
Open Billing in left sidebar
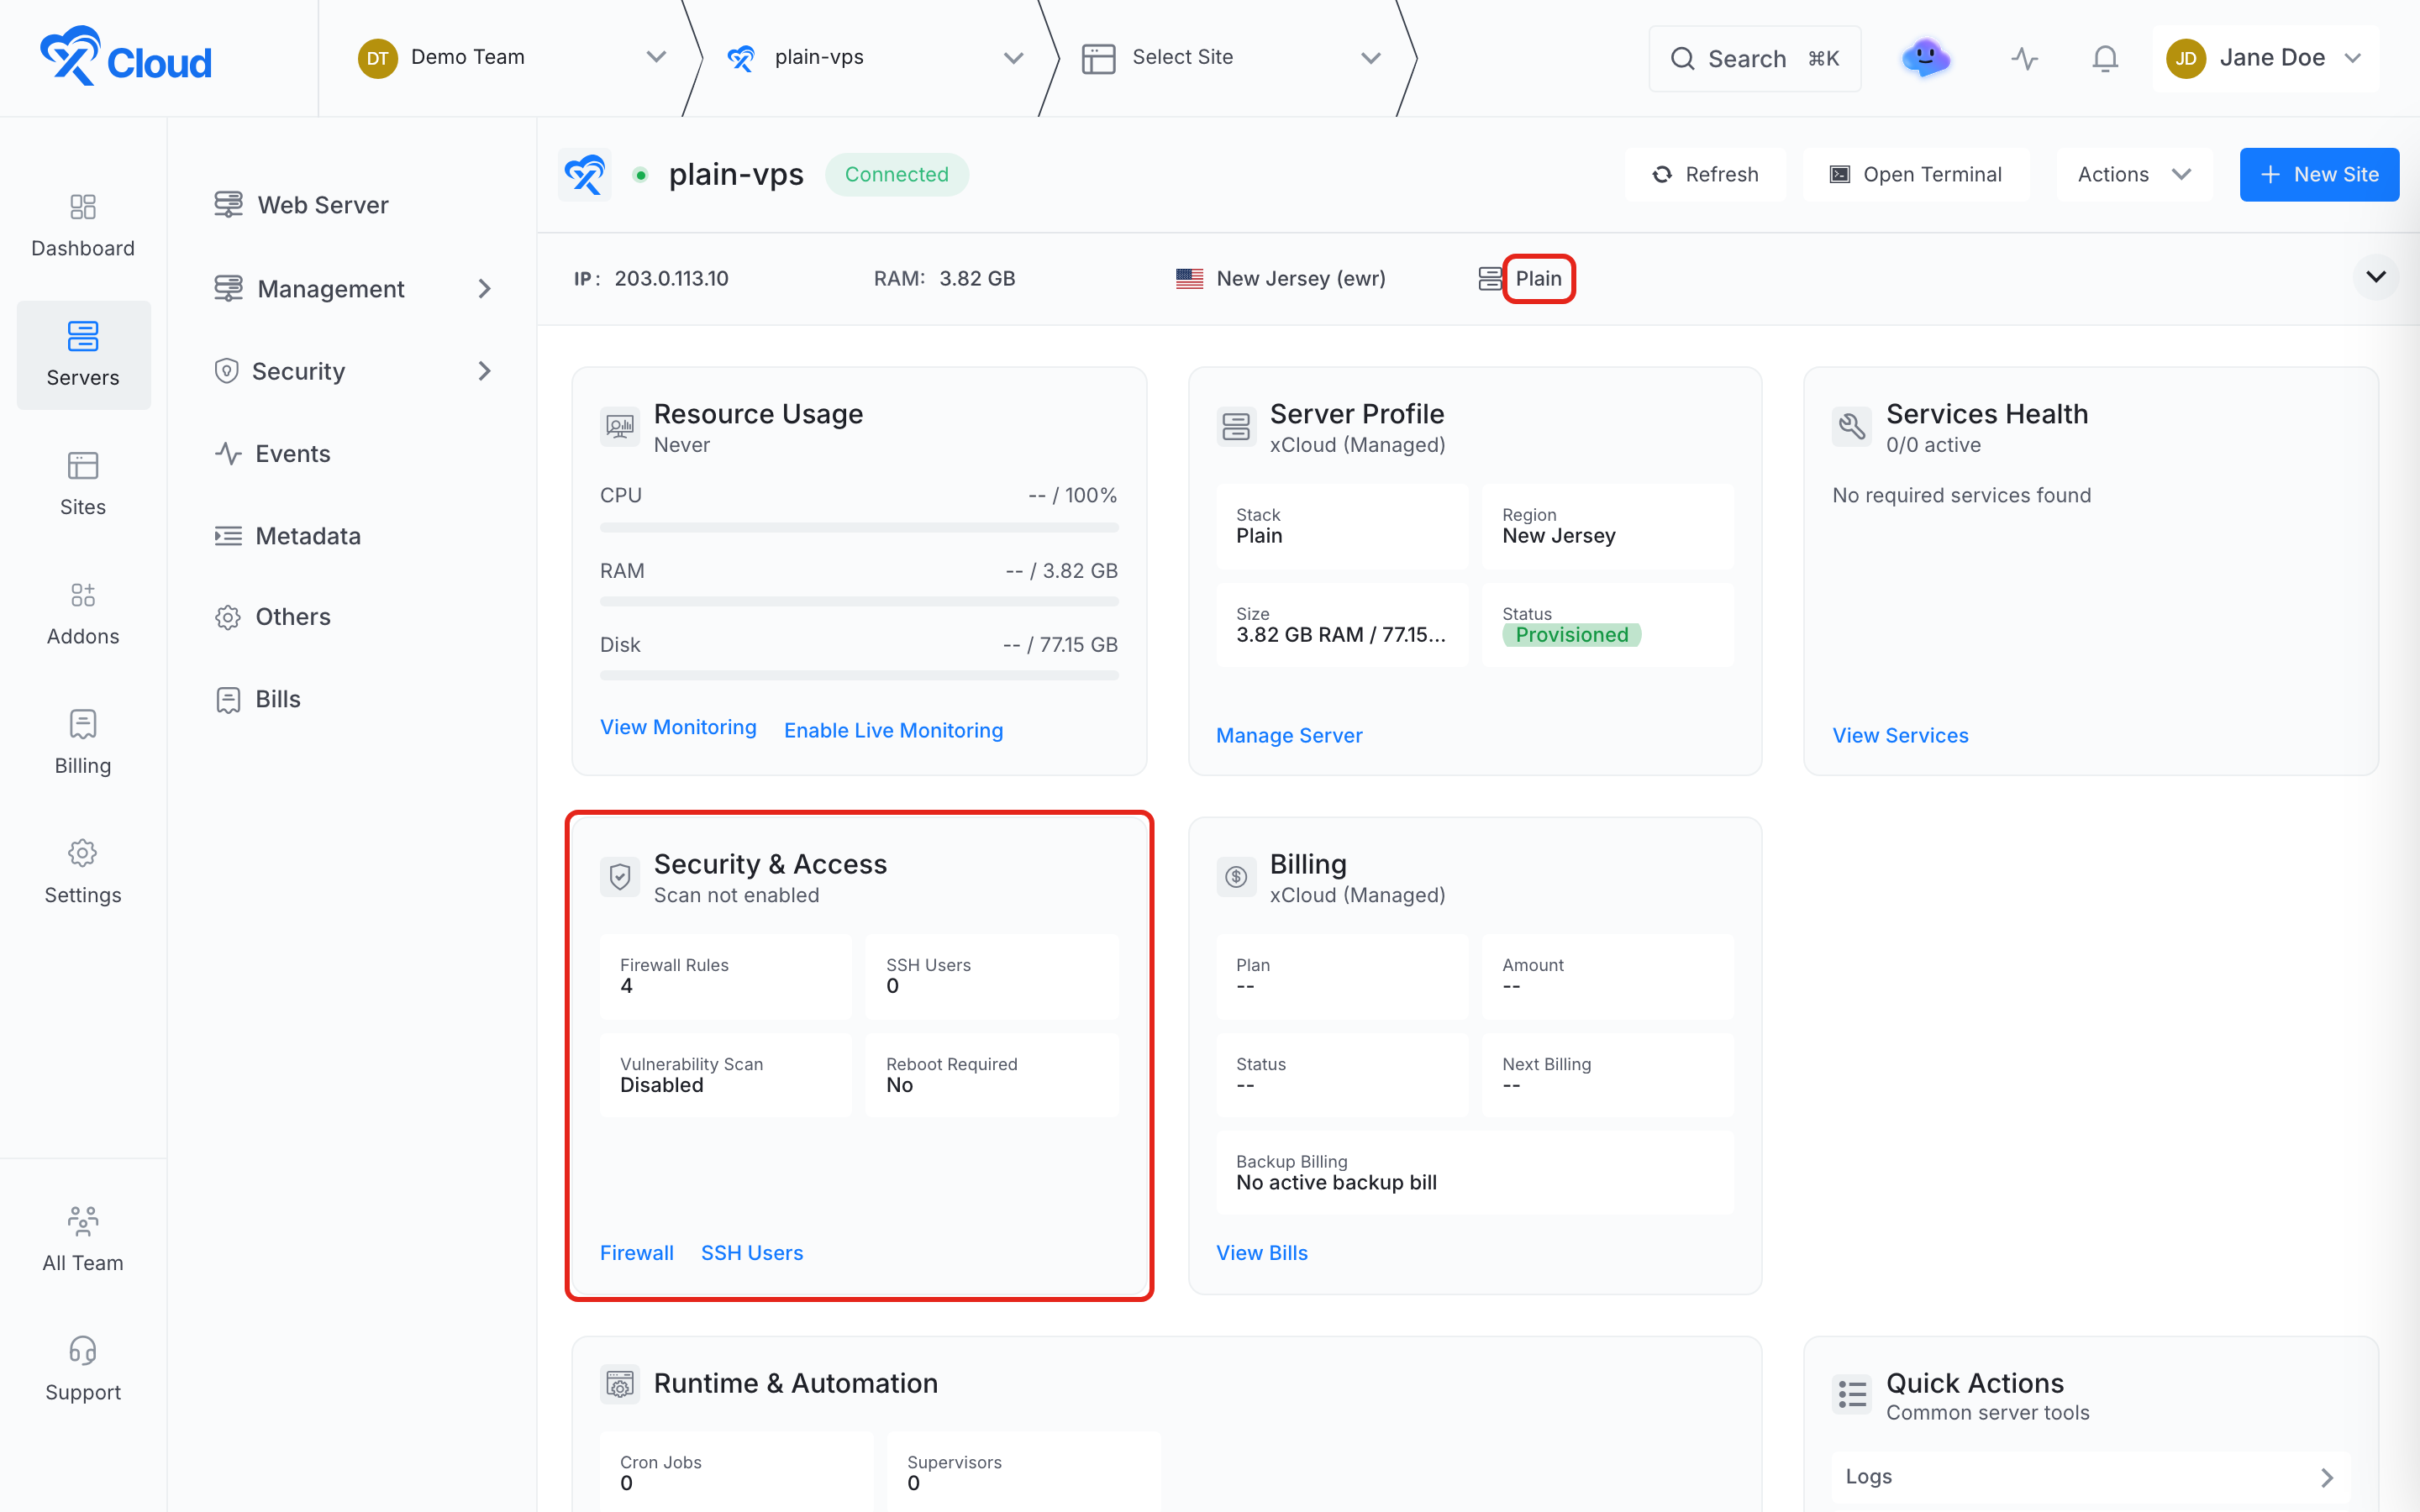[x=83, y=742]
